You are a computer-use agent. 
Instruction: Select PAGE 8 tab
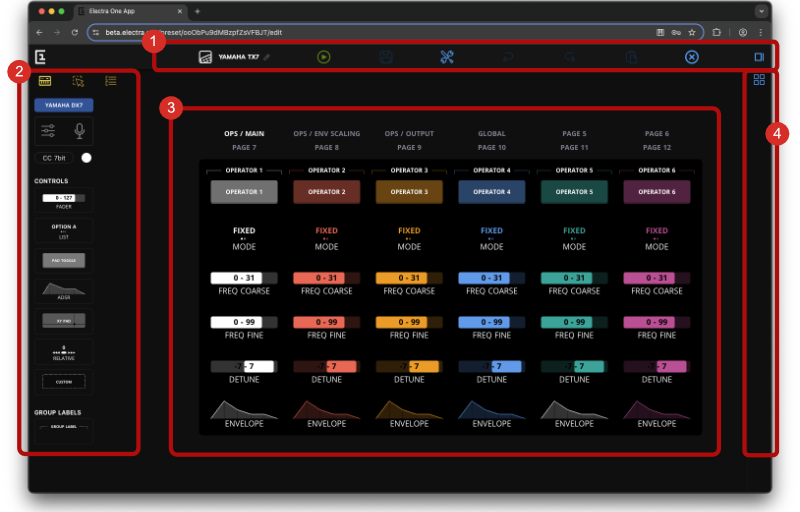coord(327,147)
